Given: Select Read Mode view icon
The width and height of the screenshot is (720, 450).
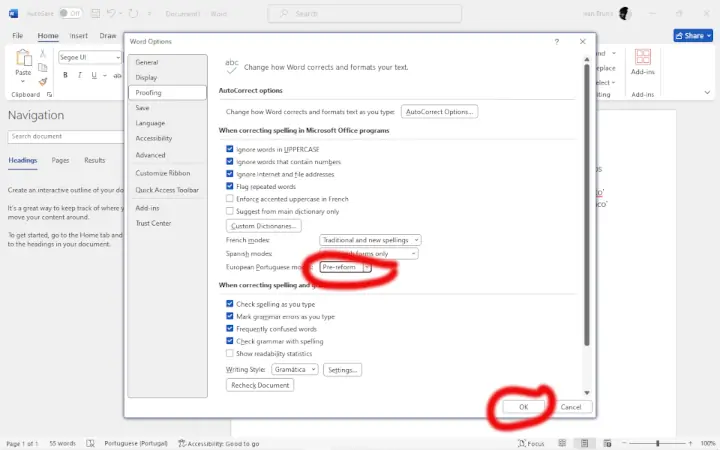Looking at the screenshot, I should point(562,443).
